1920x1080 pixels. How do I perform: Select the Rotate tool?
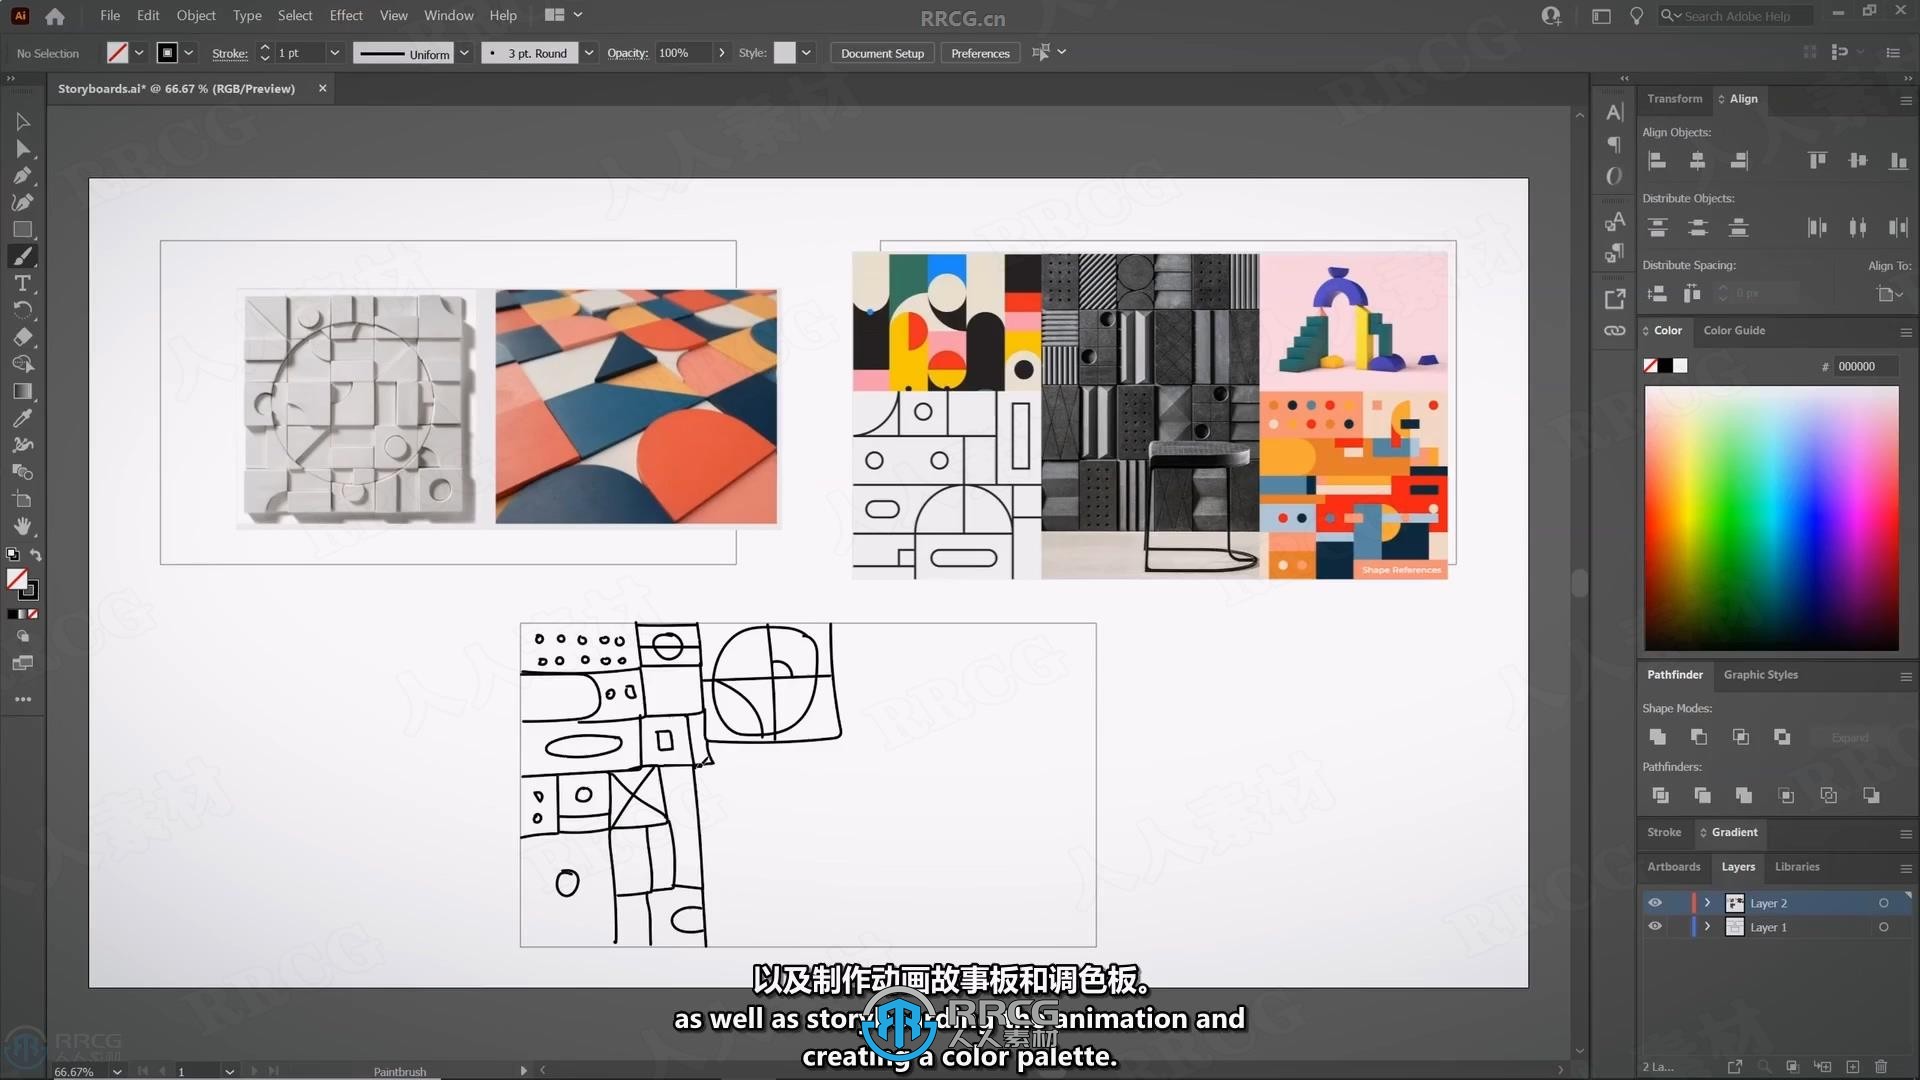(x=22, y=309)
